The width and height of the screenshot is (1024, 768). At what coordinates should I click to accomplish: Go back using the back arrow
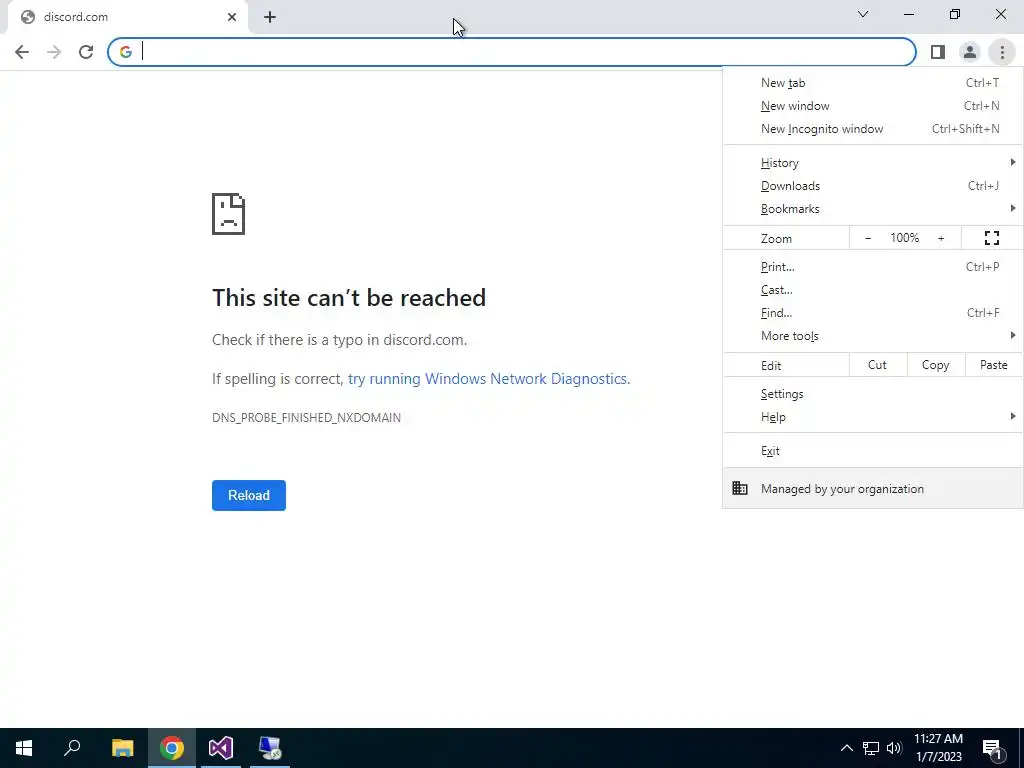[22, 52]
